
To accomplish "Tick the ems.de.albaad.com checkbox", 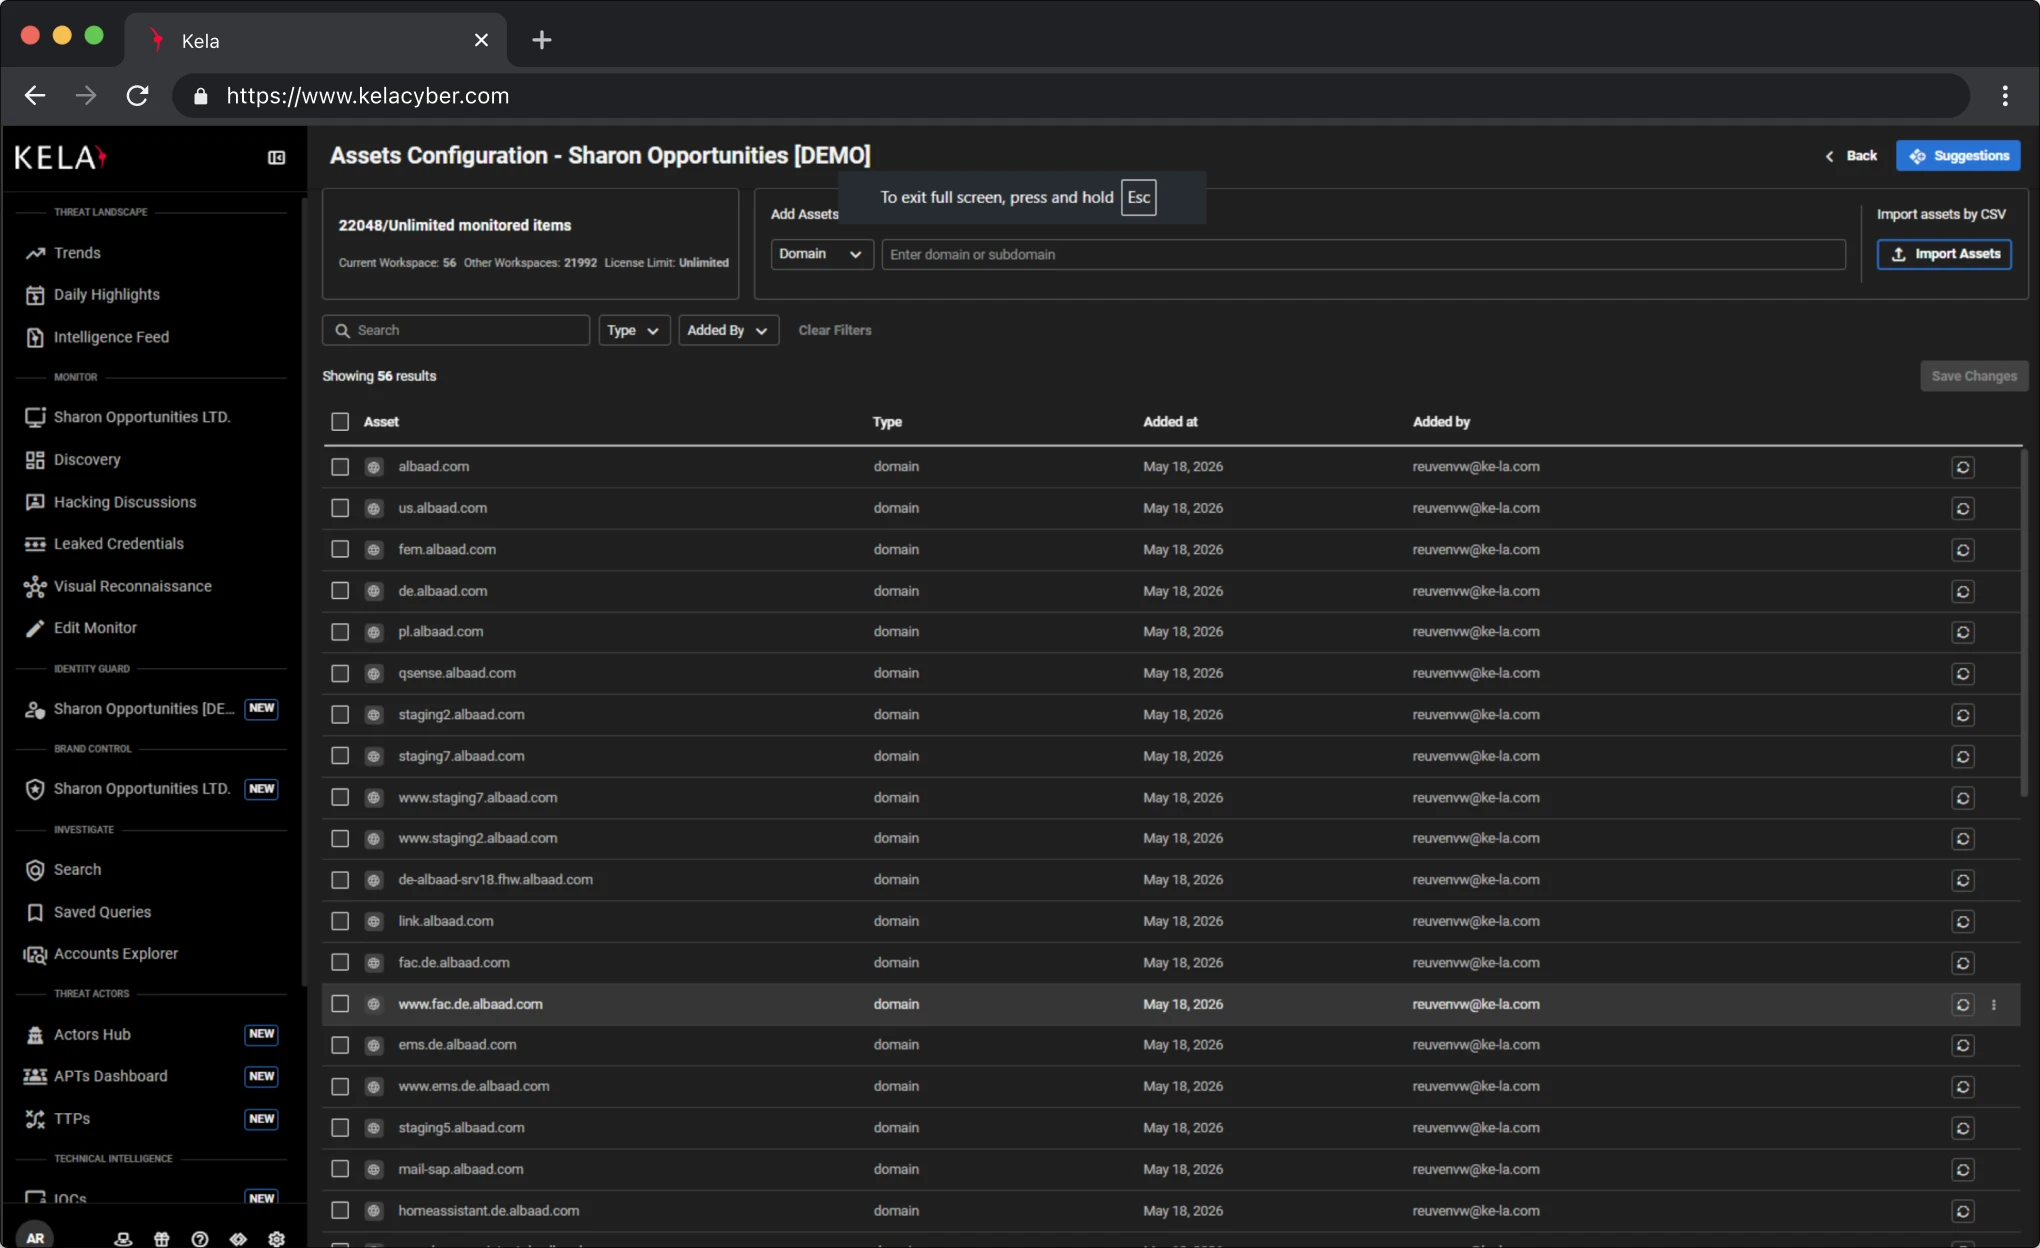I will click(340, 1045).
